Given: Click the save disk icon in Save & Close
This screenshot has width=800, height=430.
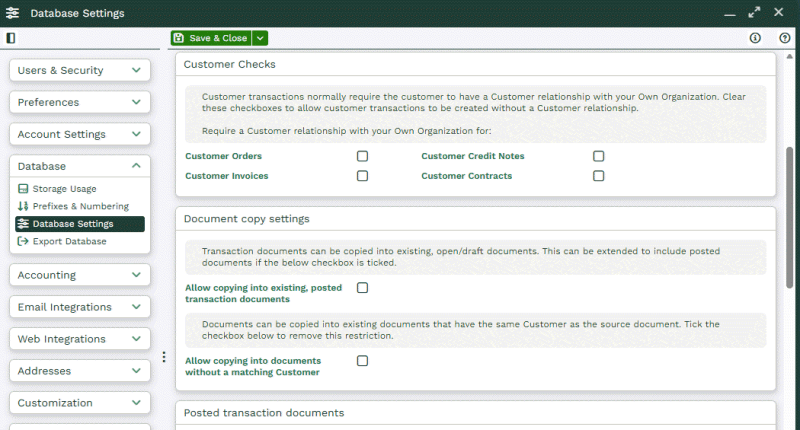Looking at the screenshot, I should coord(179,38).
